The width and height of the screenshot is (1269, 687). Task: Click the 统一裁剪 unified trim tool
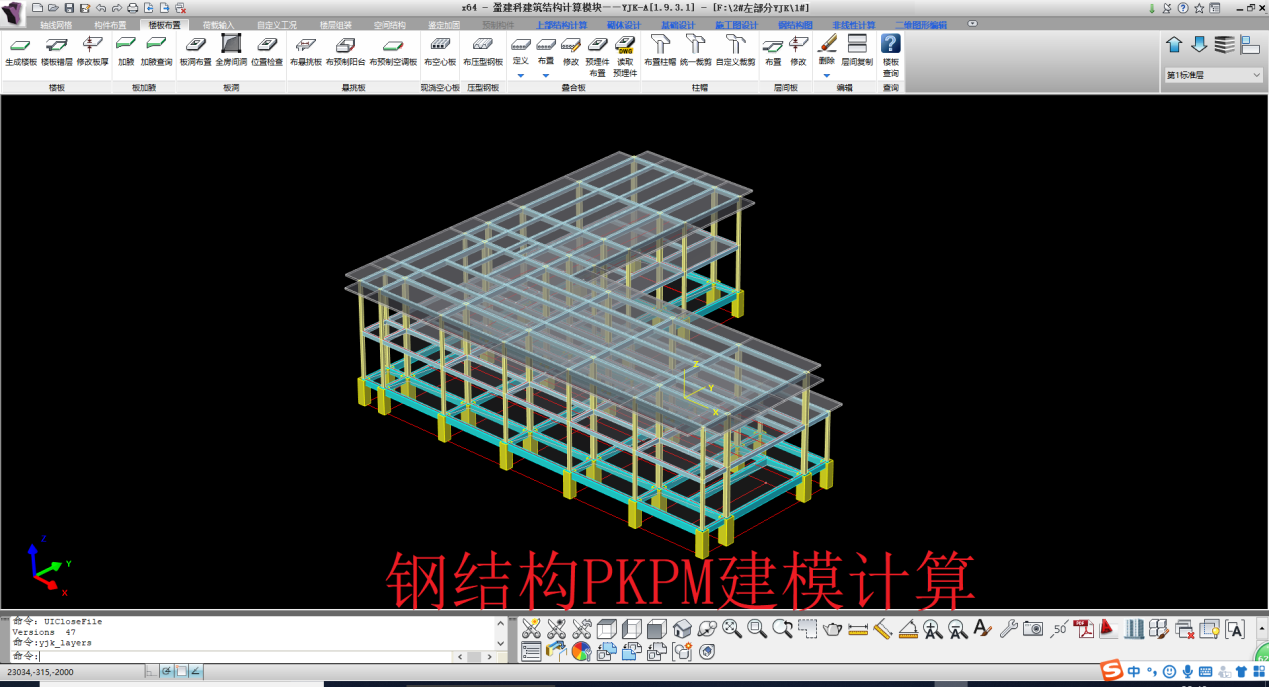[x=696, y=51]
